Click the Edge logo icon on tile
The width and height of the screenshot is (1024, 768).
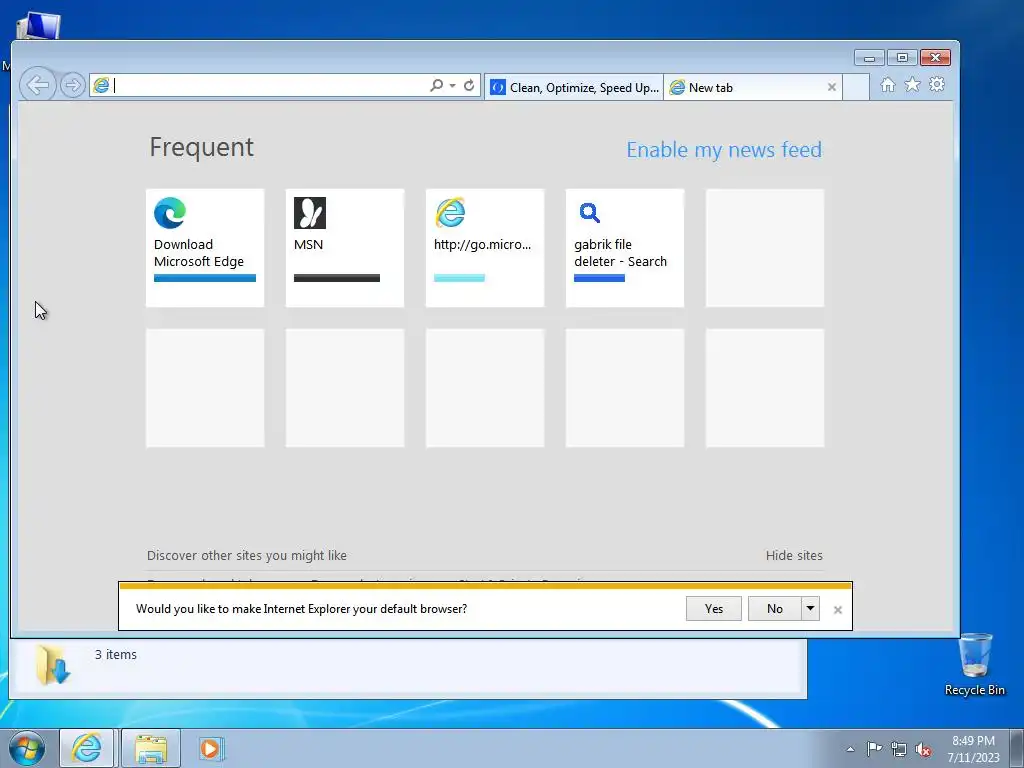[170, 213]
